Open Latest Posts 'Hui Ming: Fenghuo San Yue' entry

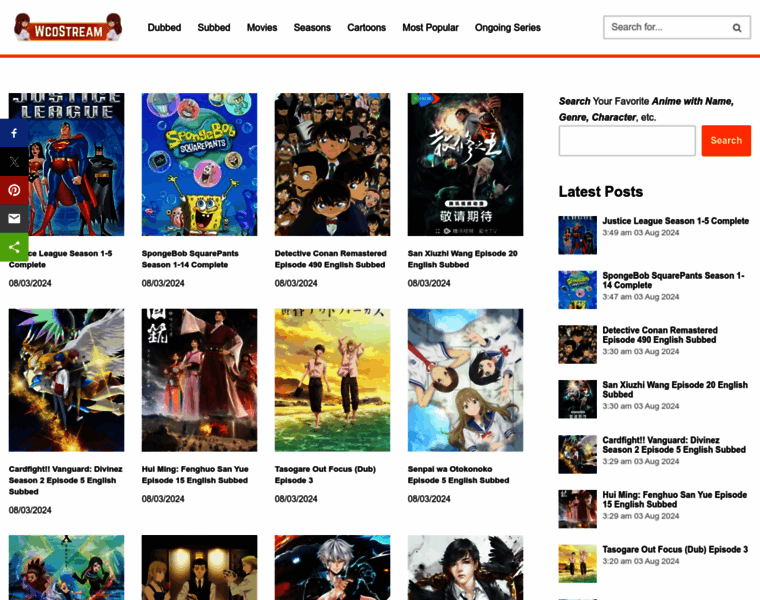675,500
